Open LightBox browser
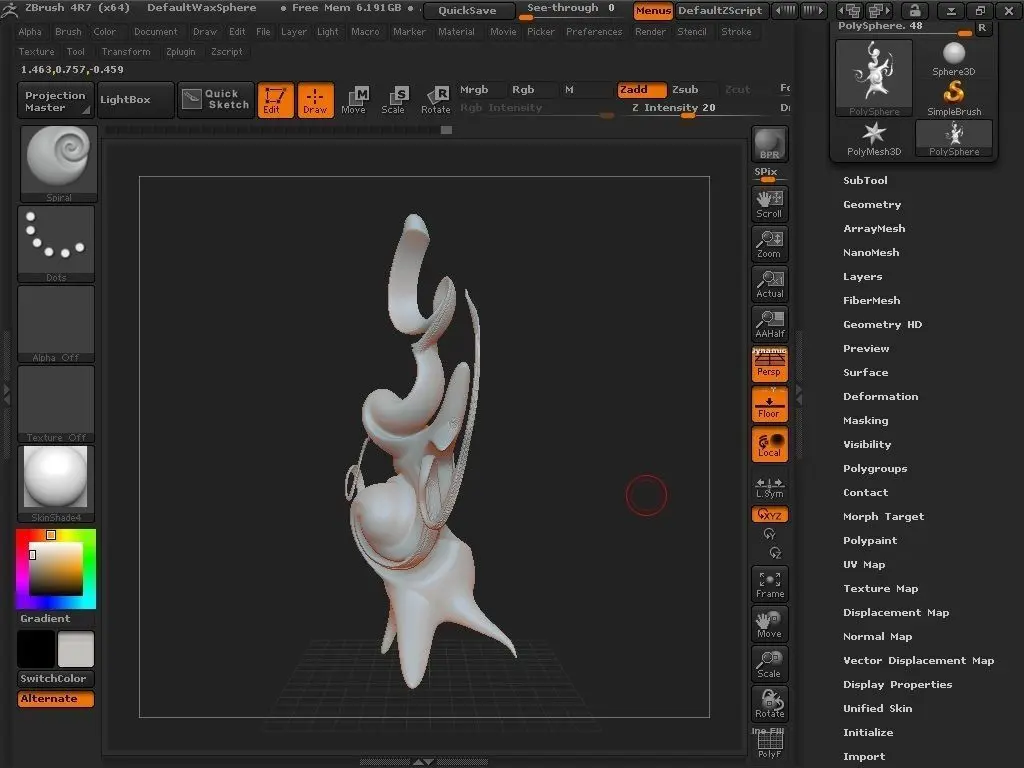Viewport: 1024px width, 768px height. [135, 100]
